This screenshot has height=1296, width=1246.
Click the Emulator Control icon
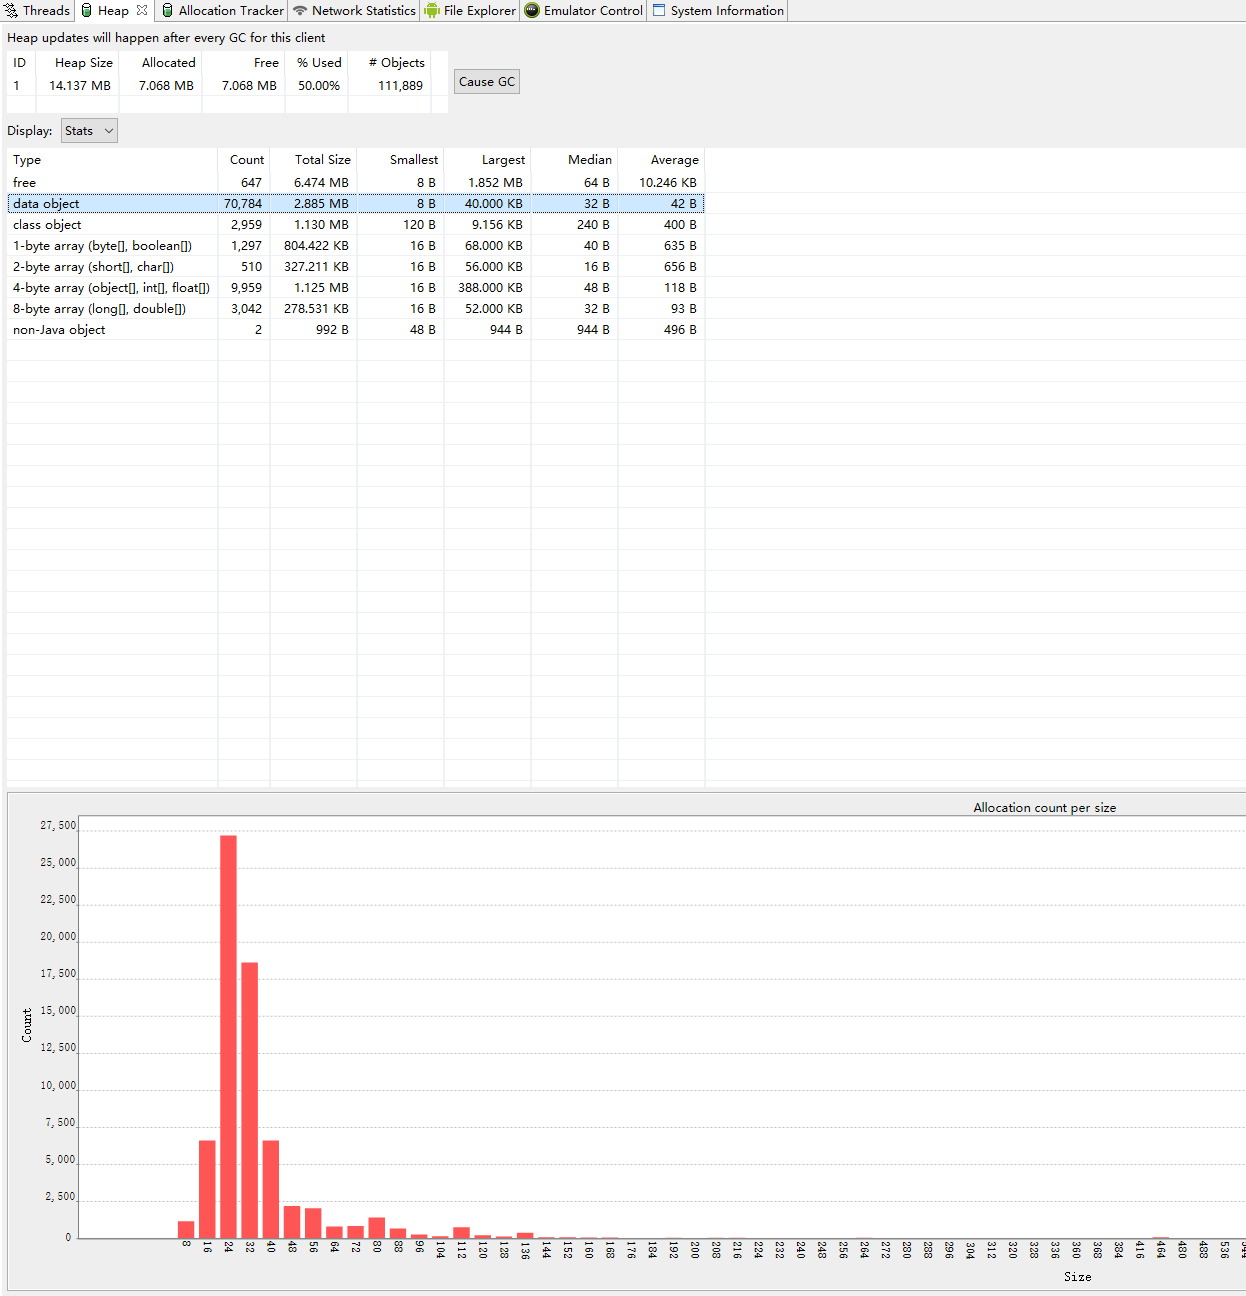point(530,10)
